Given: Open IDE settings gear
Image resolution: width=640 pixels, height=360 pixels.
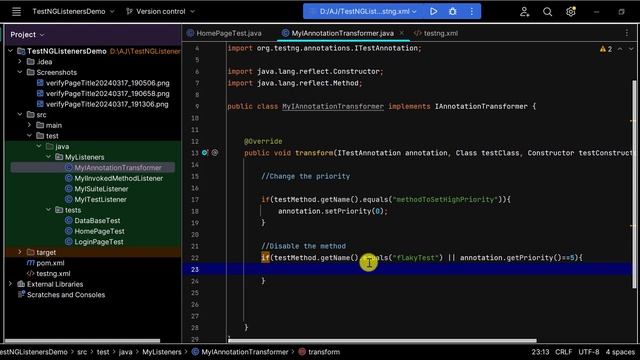Looking at the screenshot, I should point(571,11).
